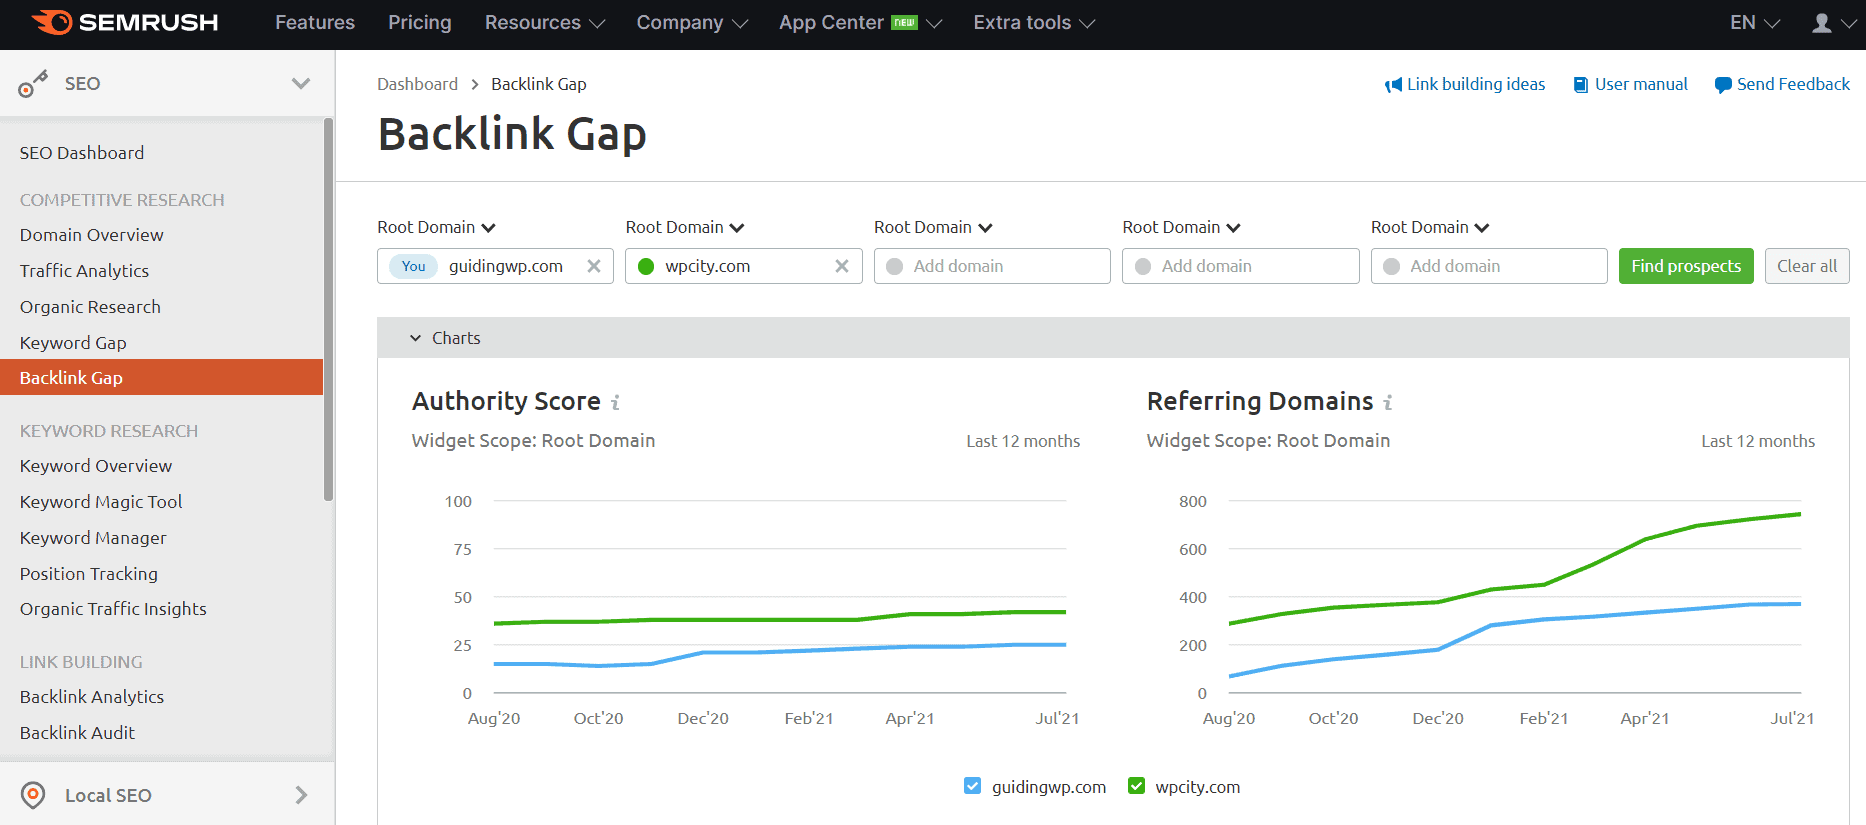Toggle the wpcity.com legend checkbox
The width and height of the screenshot is (1866, 825).
pyautogui.click(x=1136, y=786)
